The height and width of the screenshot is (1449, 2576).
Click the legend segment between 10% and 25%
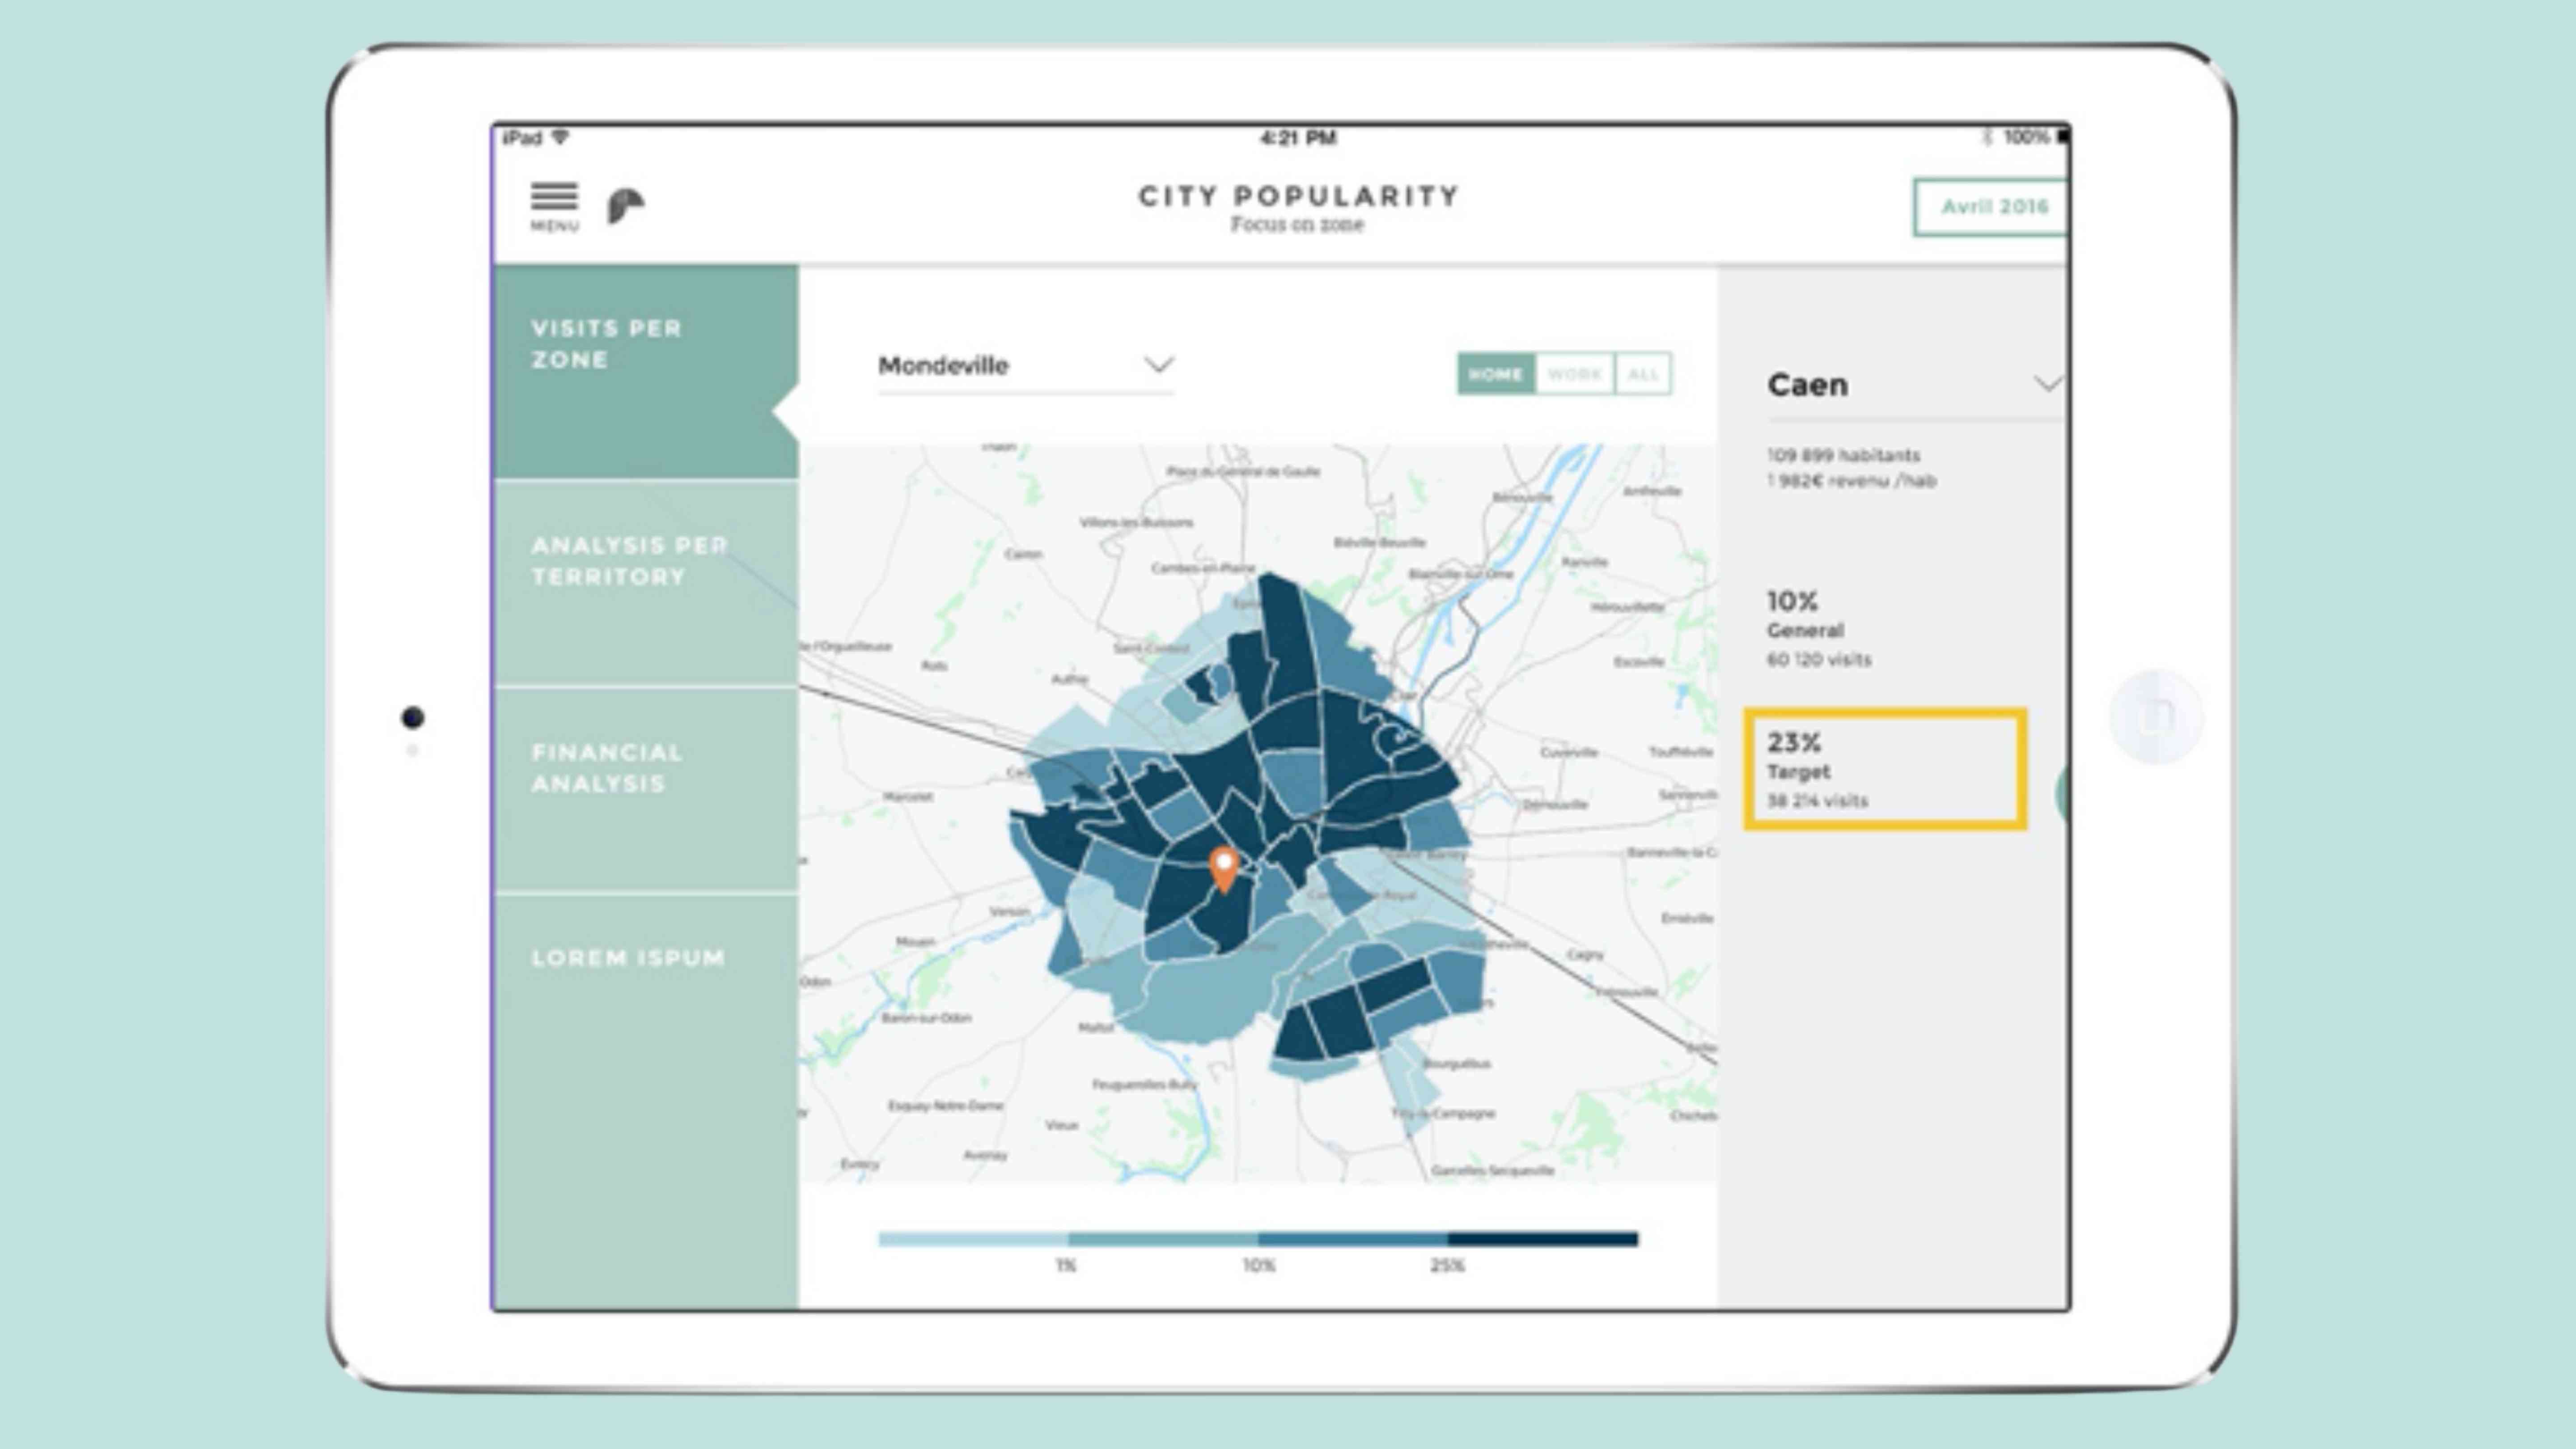1353,1239
